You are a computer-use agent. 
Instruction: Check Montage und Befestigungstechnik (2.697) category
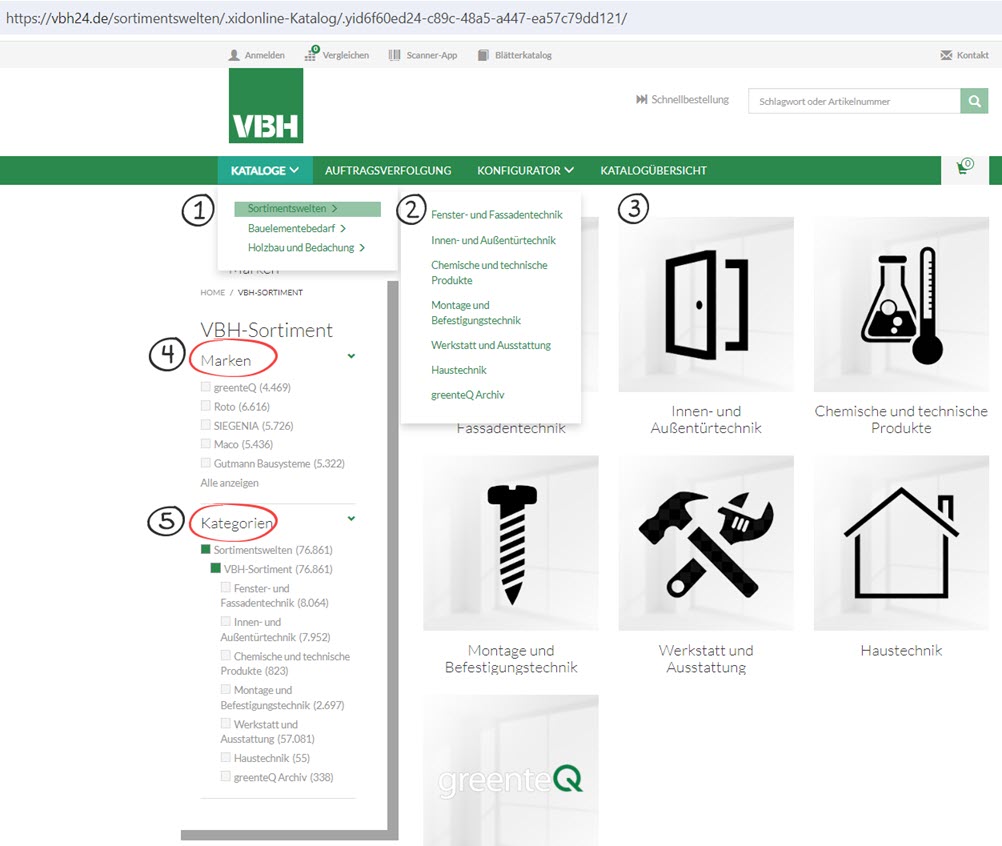(x=226, y=689)
